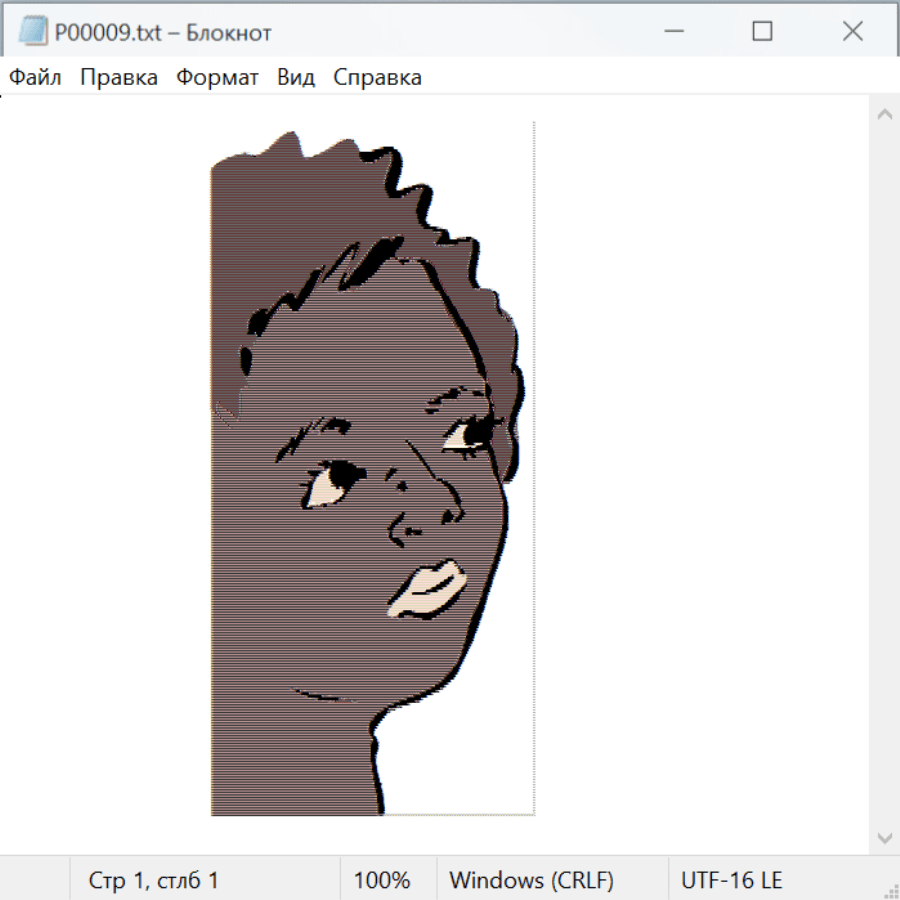The height and width of the screenshot is (900, 900).
Task: Click the 100% zoom level in the status bar
Action: tap(382, 880)
